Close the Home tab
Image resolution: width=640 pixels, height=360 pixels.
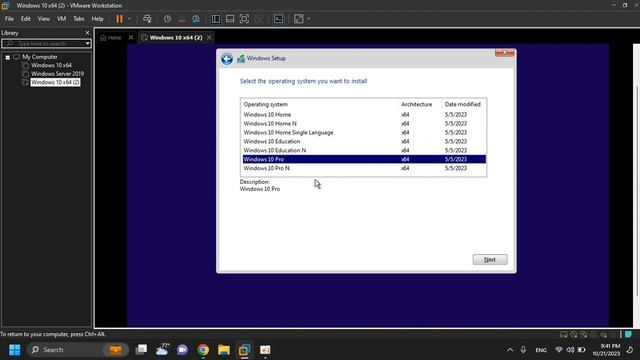click(131, 38)
